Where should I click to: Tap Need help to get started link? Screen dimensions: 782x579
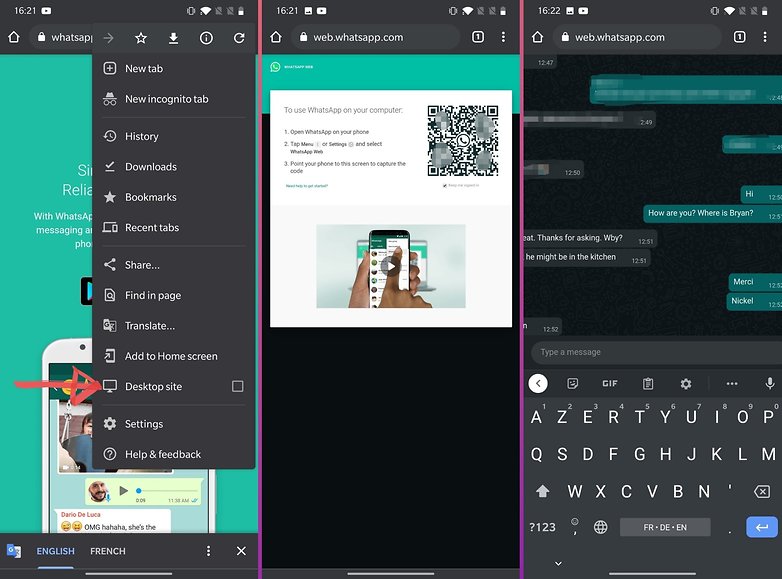pos(307,186)
